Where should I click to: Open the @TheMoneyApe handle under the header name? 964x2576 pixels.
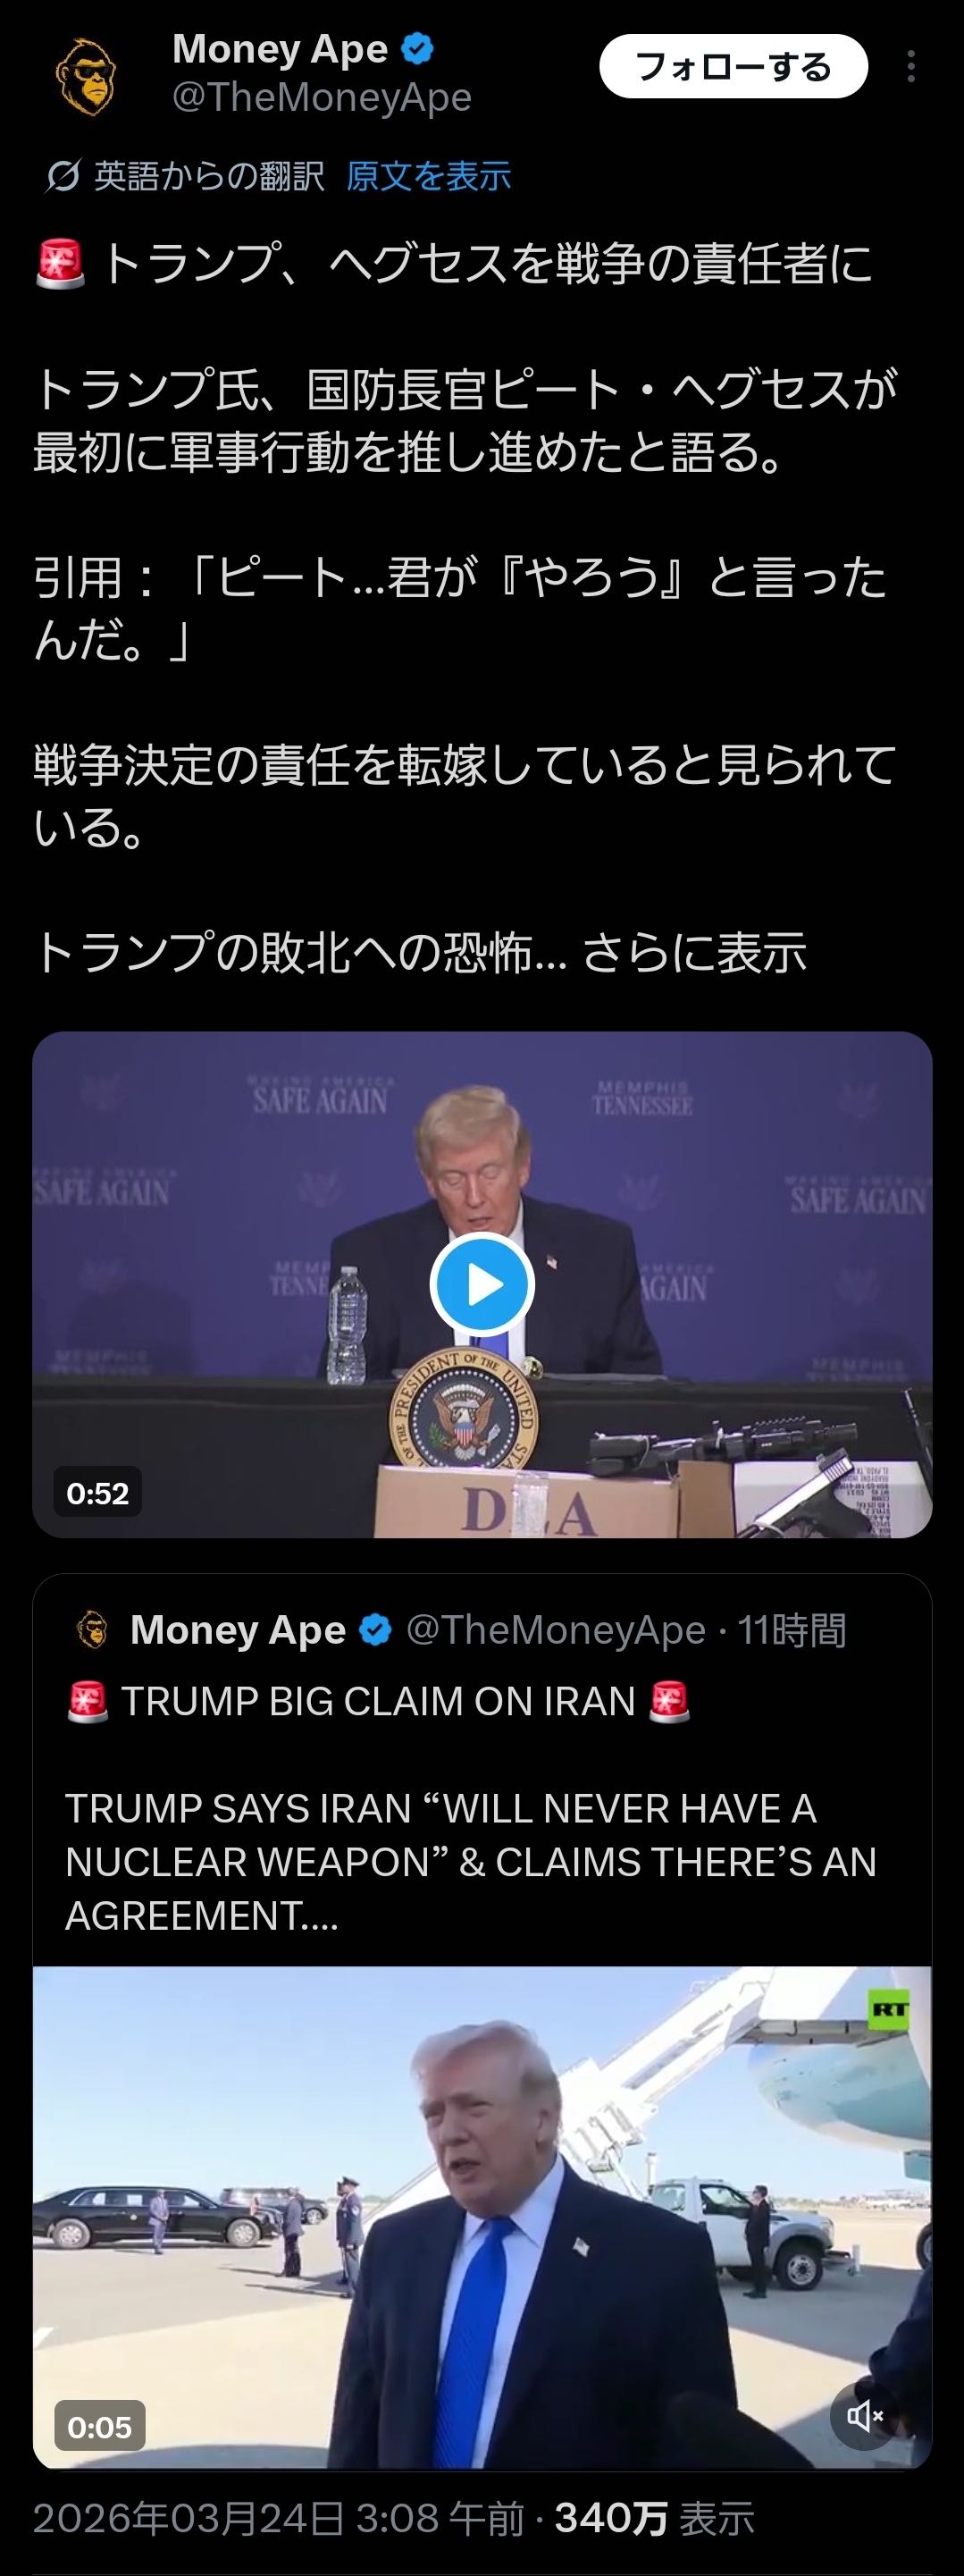click(x=321, y=98)
